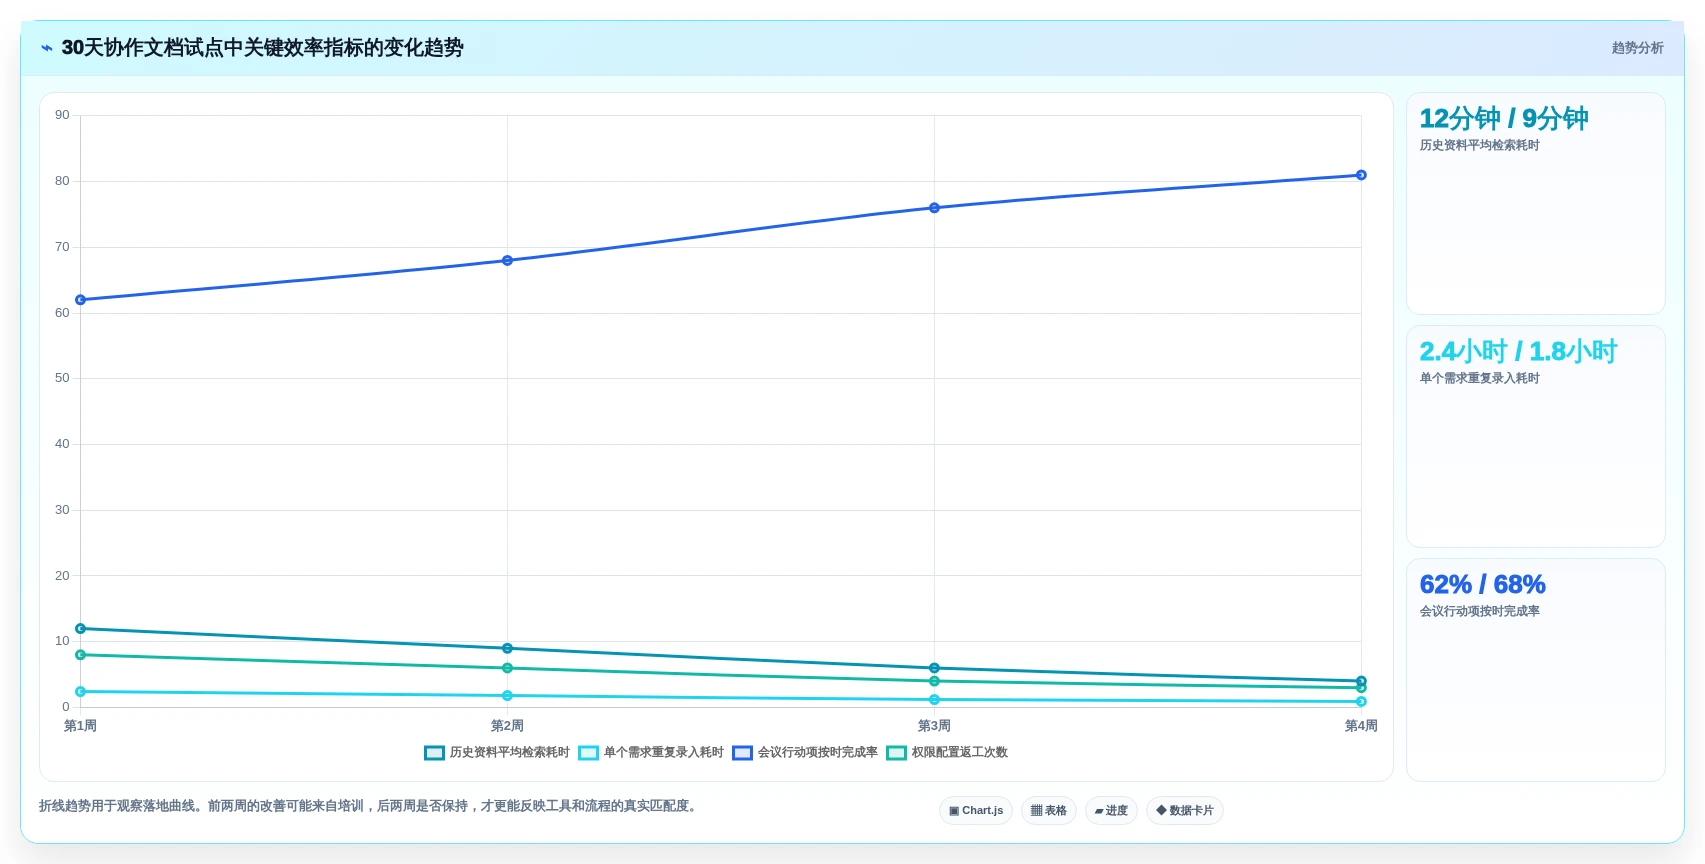The height and width of the screenshot is (864, 1705).
Task: Click the 返工次数 point at 第1周 (8)
Action: click(x=81, y=655)
